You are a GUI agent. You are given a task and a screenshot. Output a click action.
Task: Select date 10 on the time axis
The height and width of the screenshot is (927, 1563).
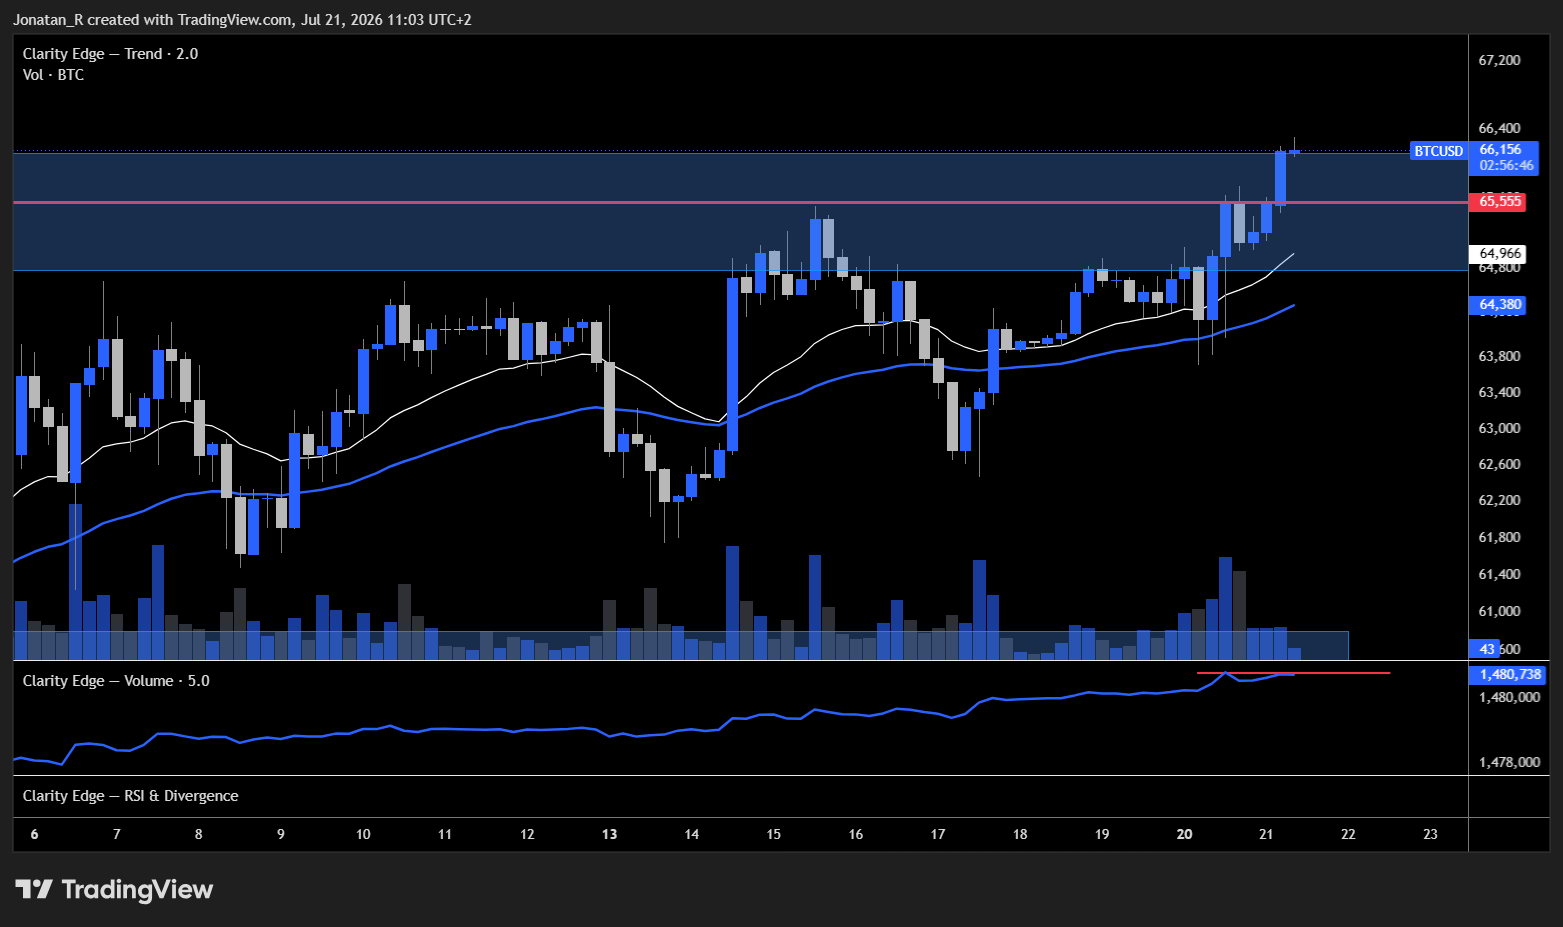click(363, 834)
